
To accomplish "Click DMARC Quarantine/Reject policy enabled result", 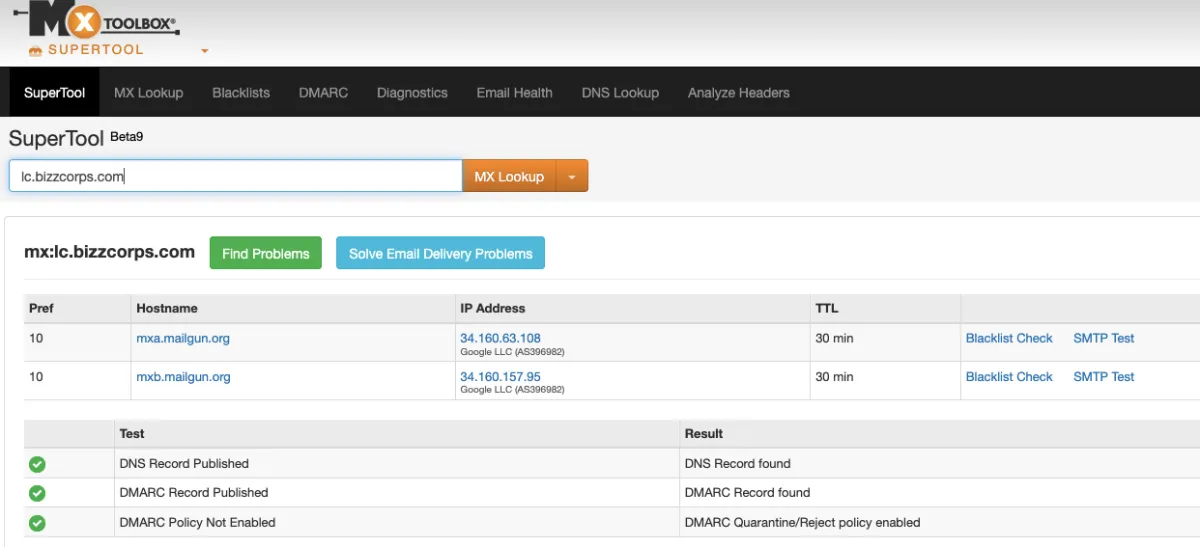I will click(802, 523).
